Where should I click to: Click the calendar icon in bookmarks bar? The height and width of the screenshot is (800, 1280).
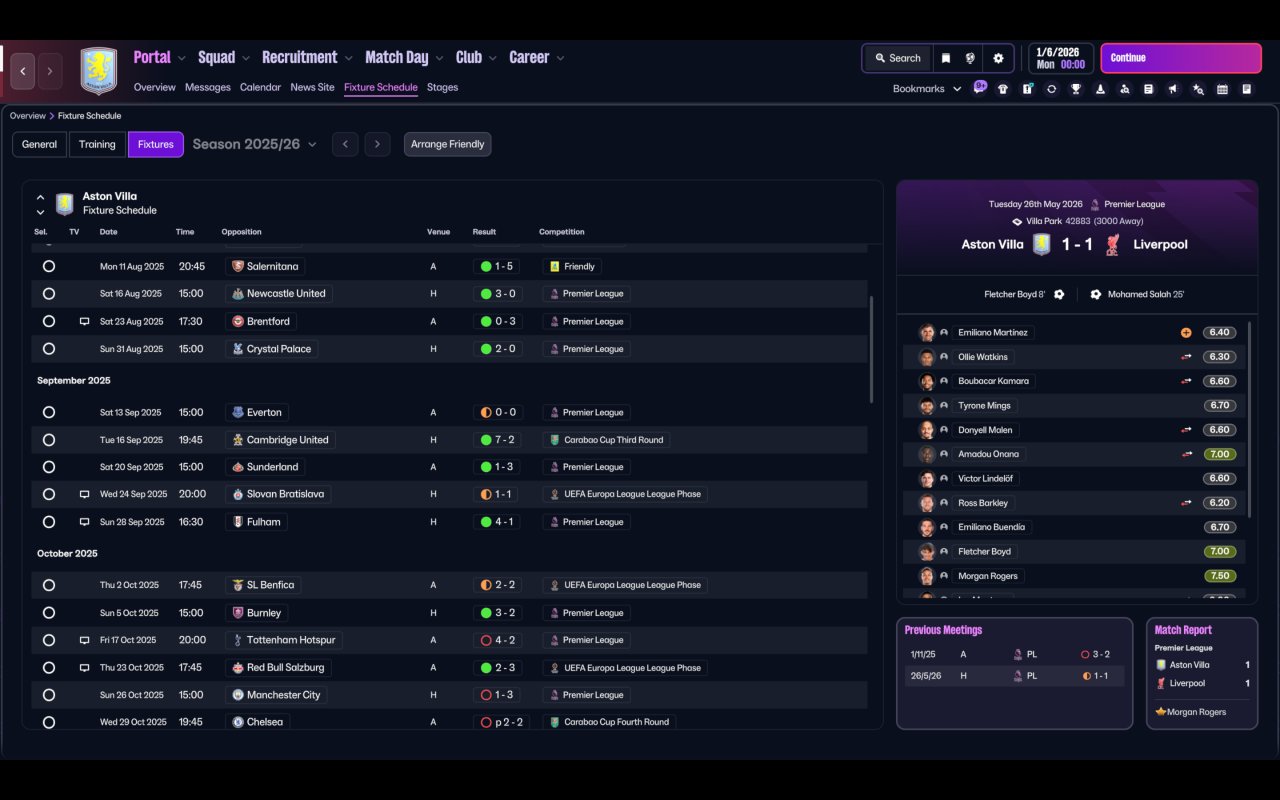(1222, 89)
